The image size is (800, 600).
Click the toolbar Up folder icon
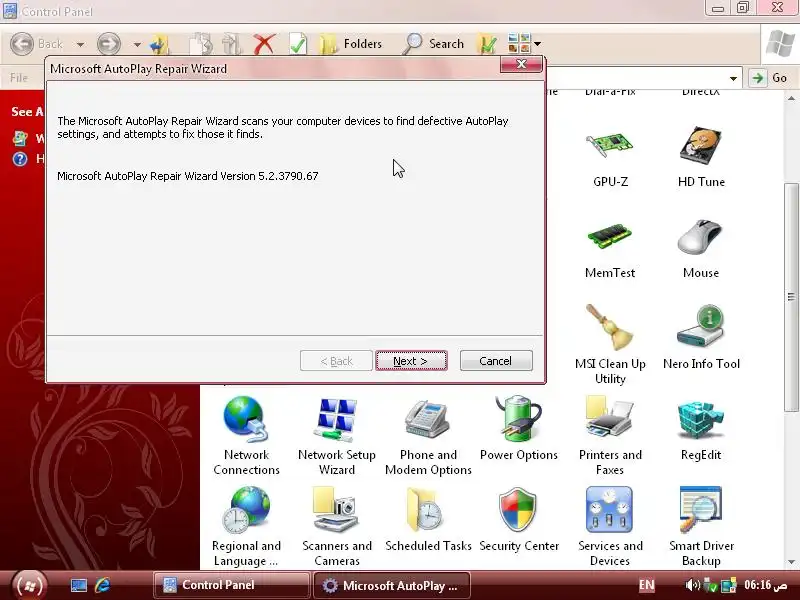click(160, 44)
